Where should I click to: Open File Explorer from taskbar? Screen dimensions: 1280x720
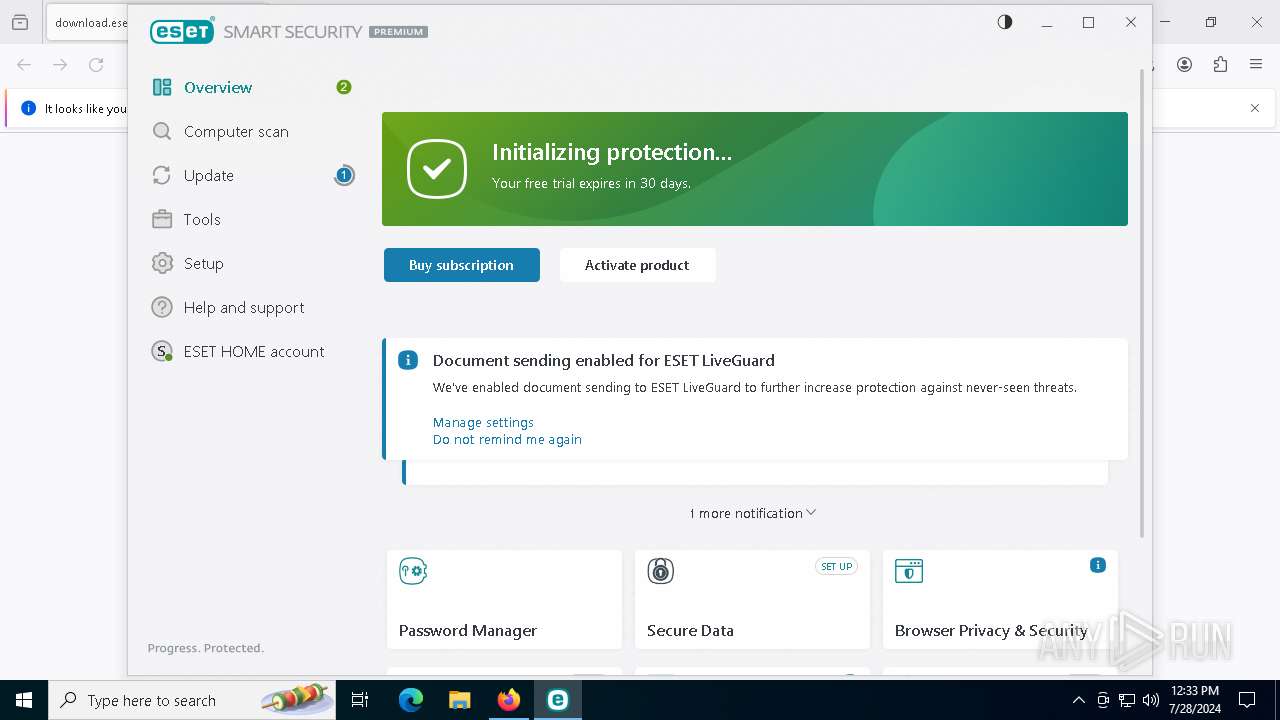pyautogui.click(x=459, y=700)
